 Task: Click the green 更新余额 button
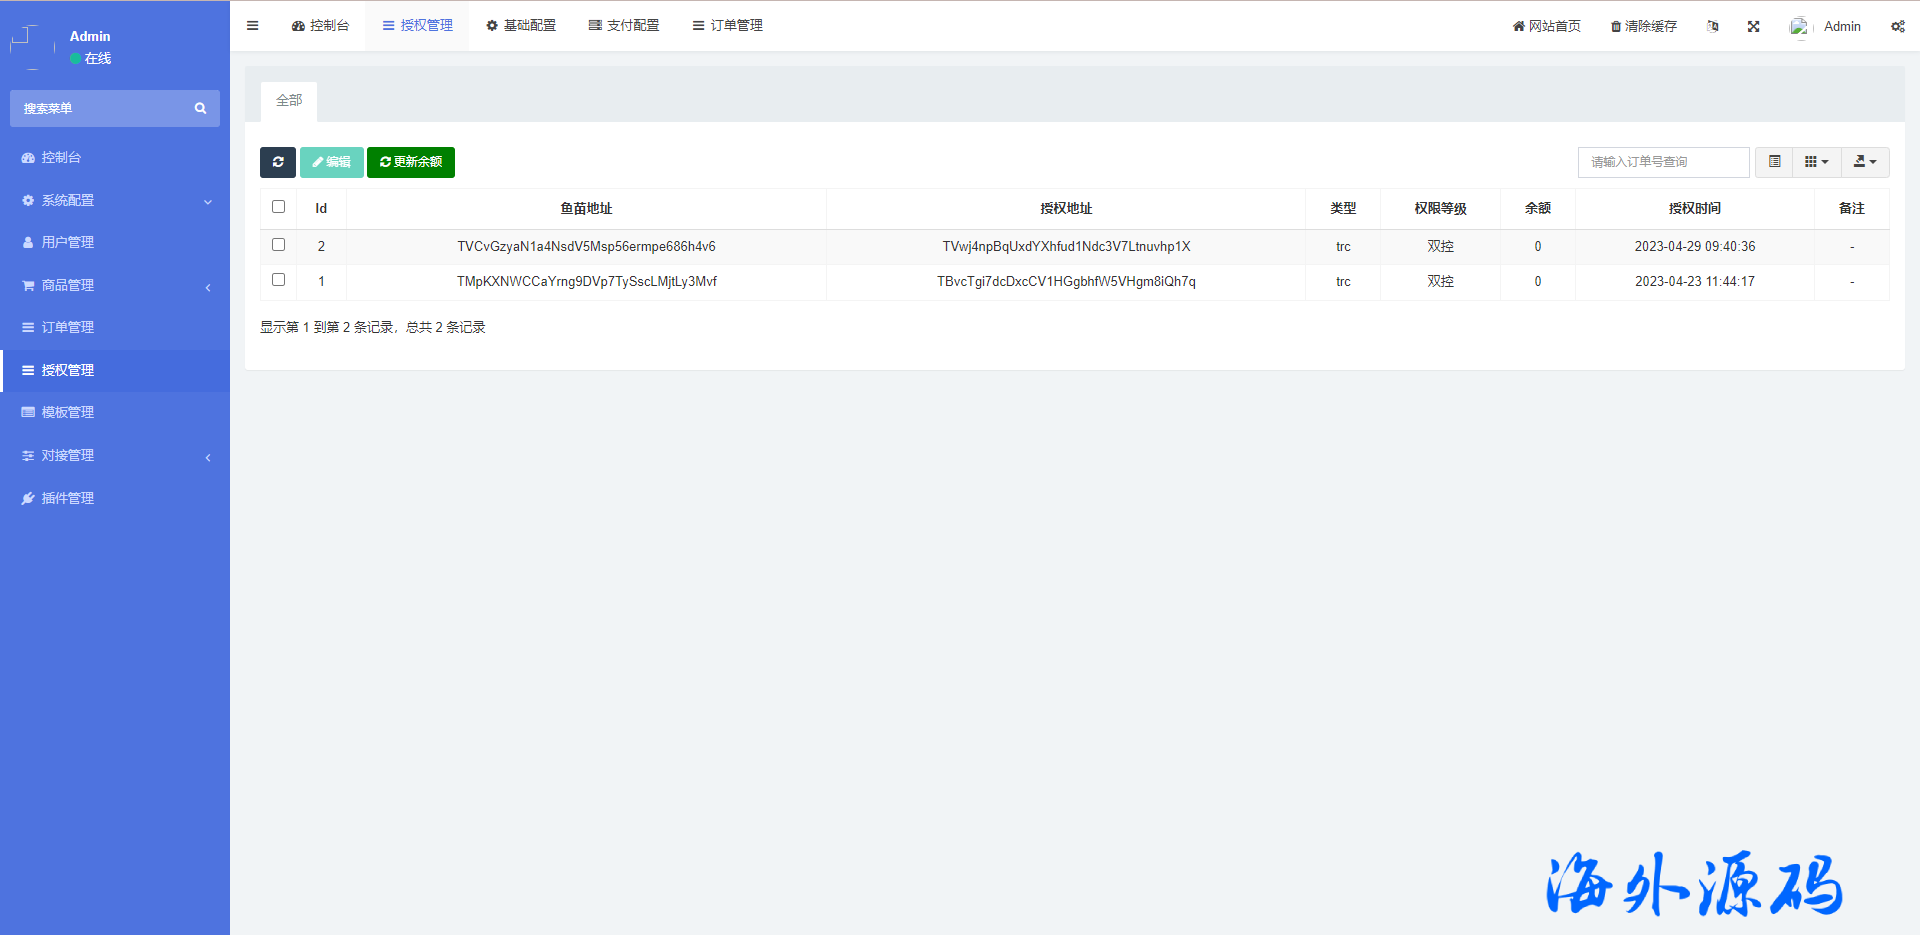pyautogui.click(x=411, y=162)
